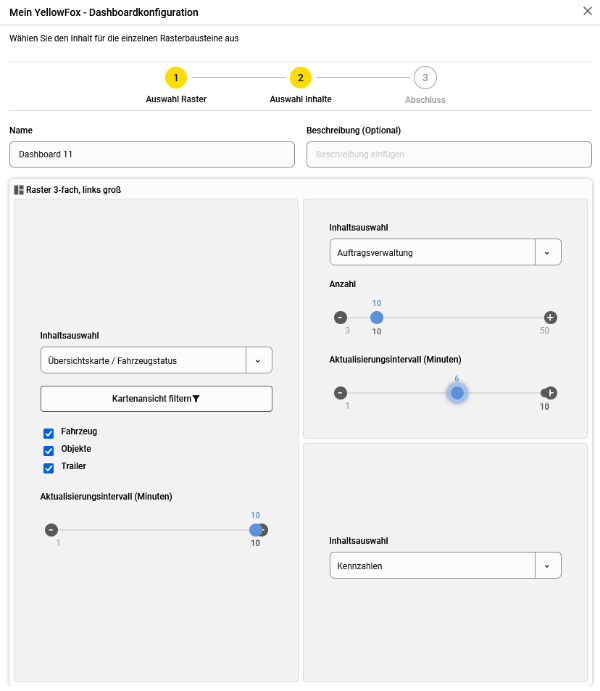
Task: Disable the Trailer checkbox
Action: pos(48,467)
